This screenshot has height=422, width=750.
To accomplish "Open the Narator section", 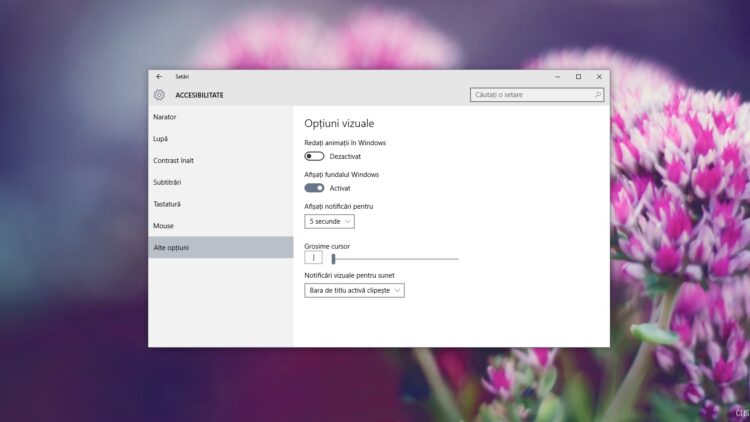I will click(x=165, y=117).
